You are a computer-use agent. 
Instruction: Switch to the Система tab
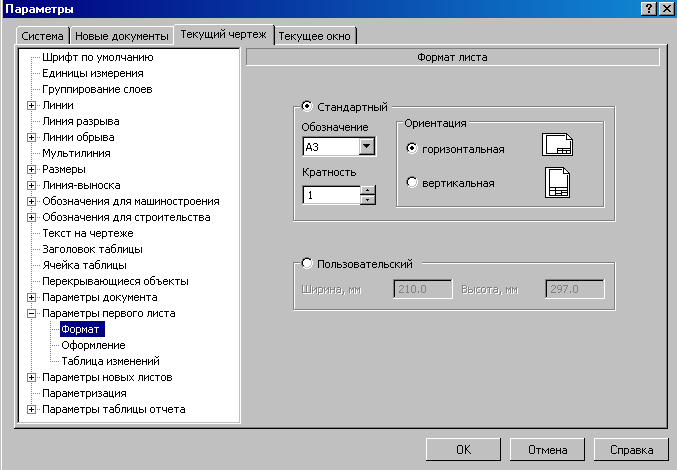coord(42,36)
